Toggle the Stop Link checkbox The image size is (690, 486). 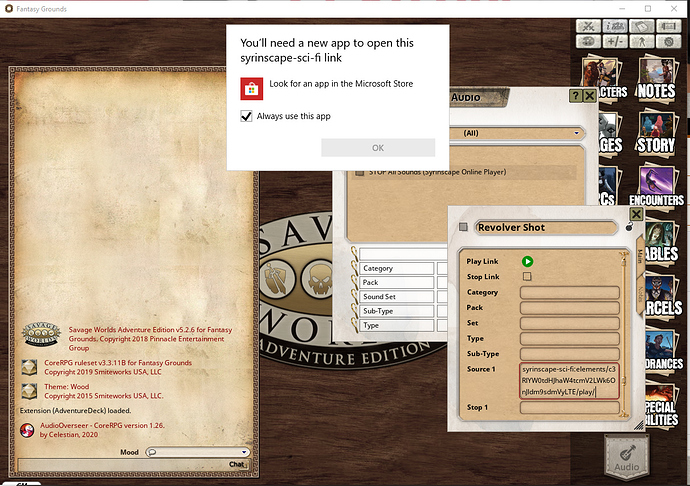[x=527, y=276]
